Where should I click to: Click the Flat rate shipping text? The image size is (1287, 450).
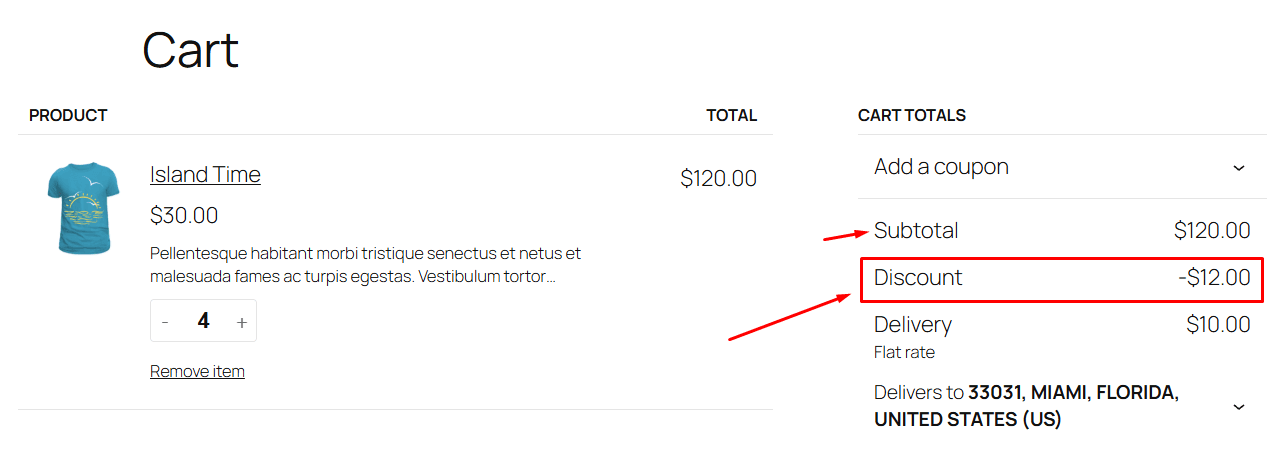tap(904, 352)
